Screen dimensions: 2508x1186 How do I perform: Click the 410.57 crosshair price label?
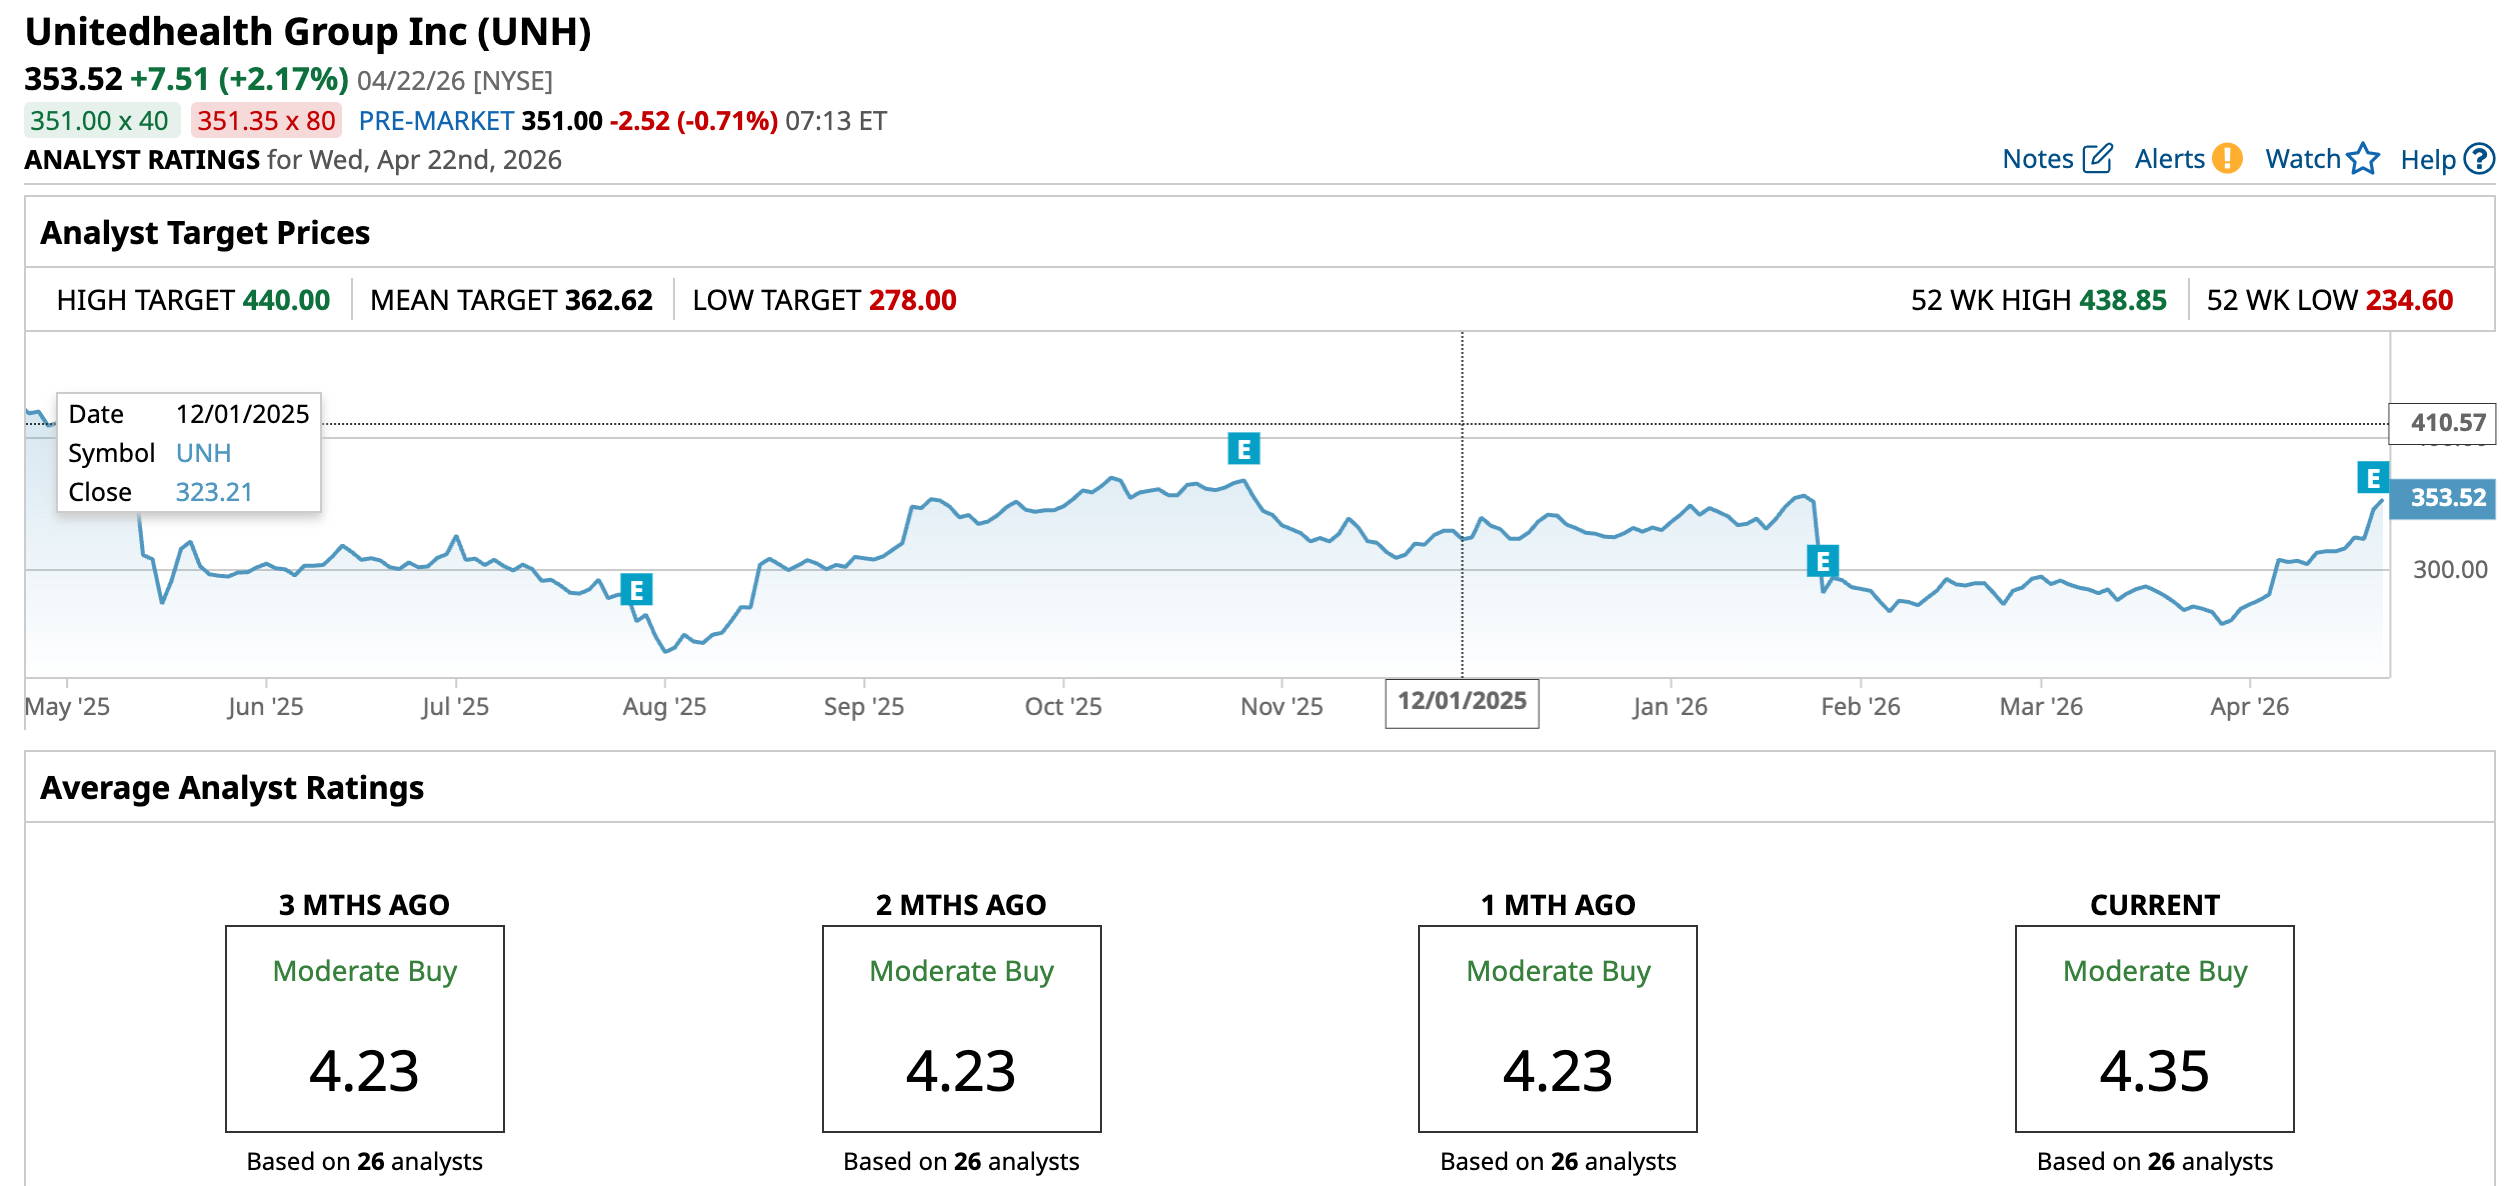tap(2446, 423)
